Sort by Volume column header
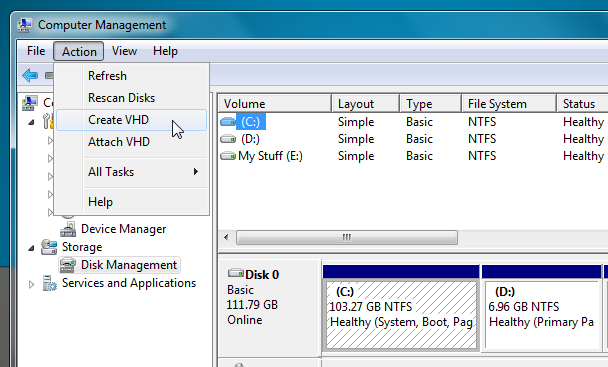Screen dimensions: 608x367 275,104
